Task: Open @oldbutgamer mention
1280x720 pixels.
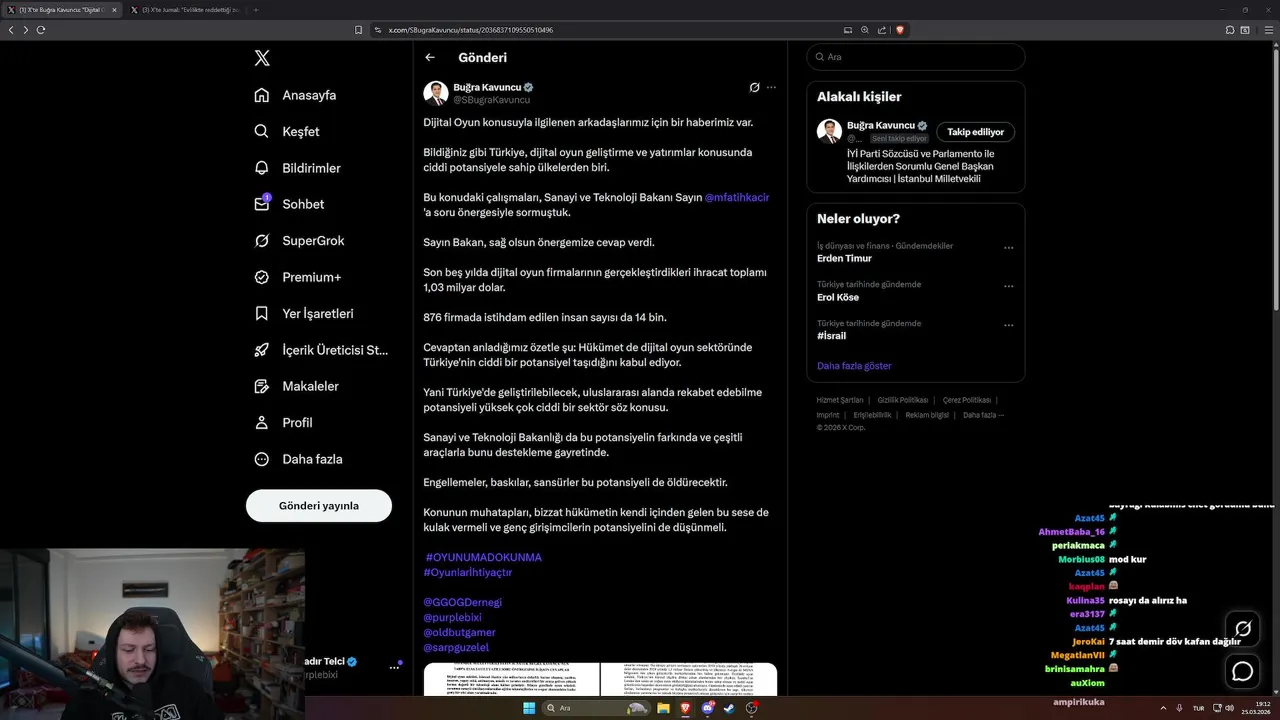Action: coord(460,632)
